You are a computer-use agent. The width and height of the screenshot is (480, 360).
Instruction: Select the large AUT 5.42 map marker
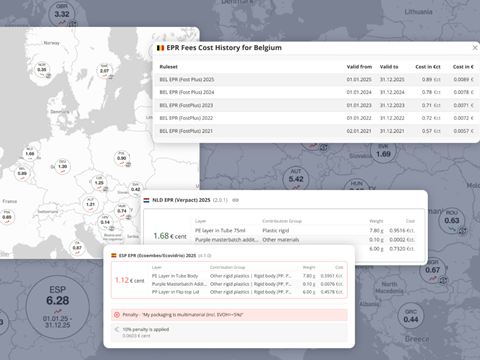point(296,179)
